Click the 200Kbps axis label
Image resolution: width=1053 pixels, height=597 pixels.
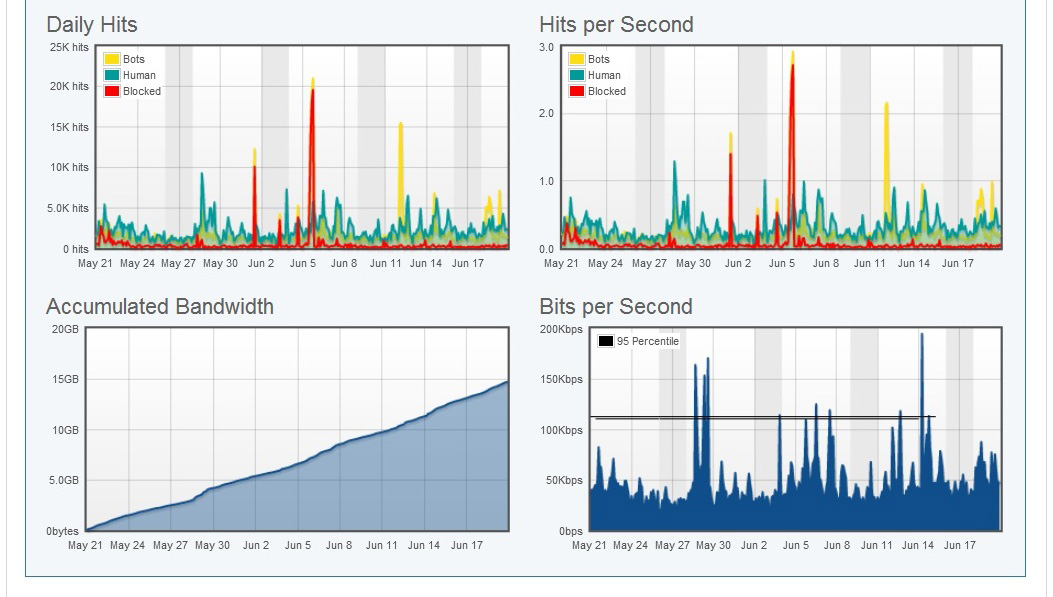click(x=561, y=330)
